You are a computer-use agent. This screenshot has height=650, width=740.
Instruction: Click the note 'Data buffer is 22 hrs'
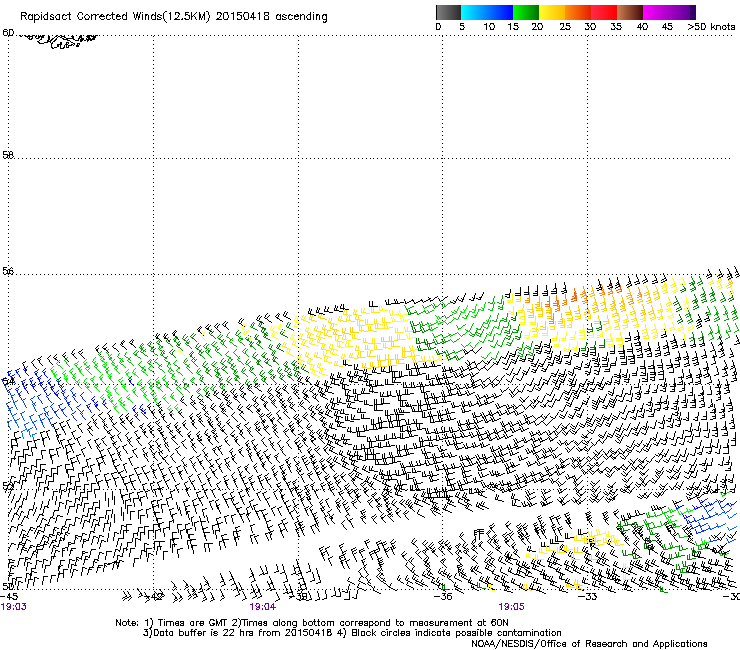(x=204, y=633)
